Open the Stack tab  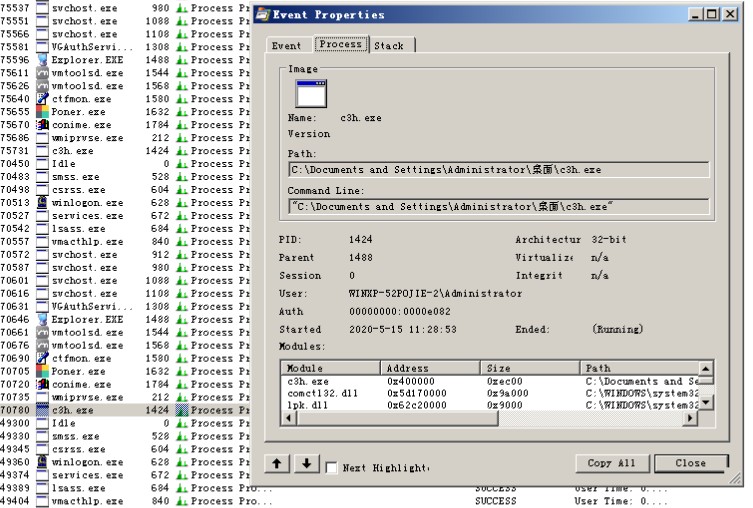[389, 46]
